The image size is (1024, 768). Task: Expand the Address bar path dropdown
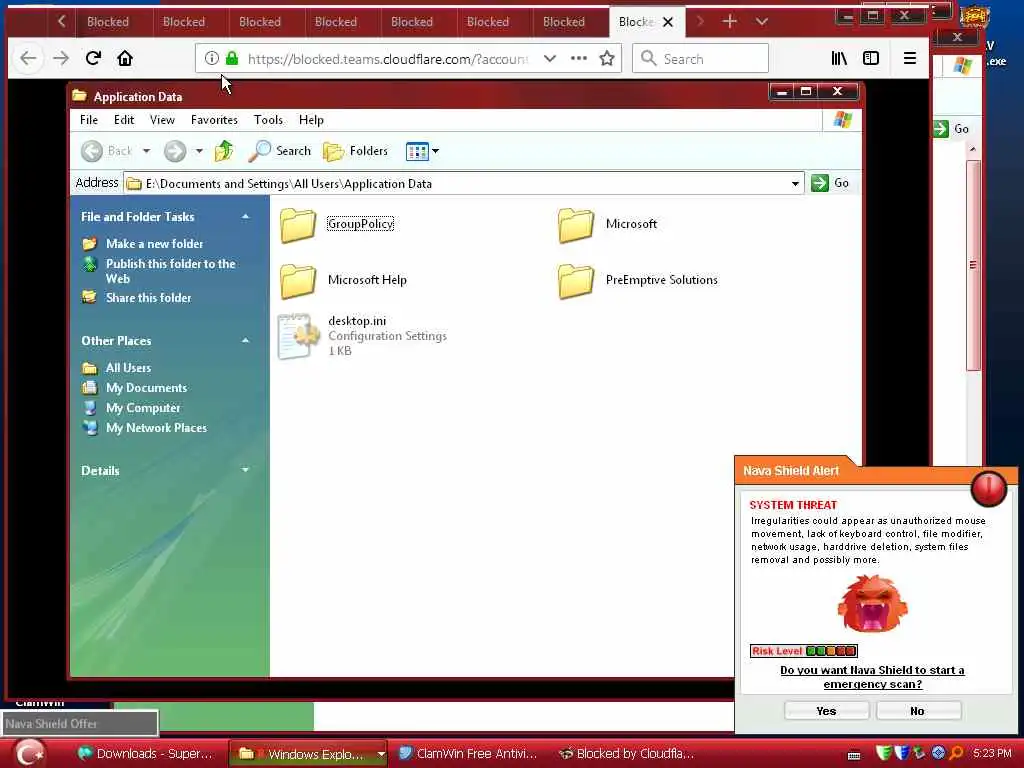click(795, 184)
